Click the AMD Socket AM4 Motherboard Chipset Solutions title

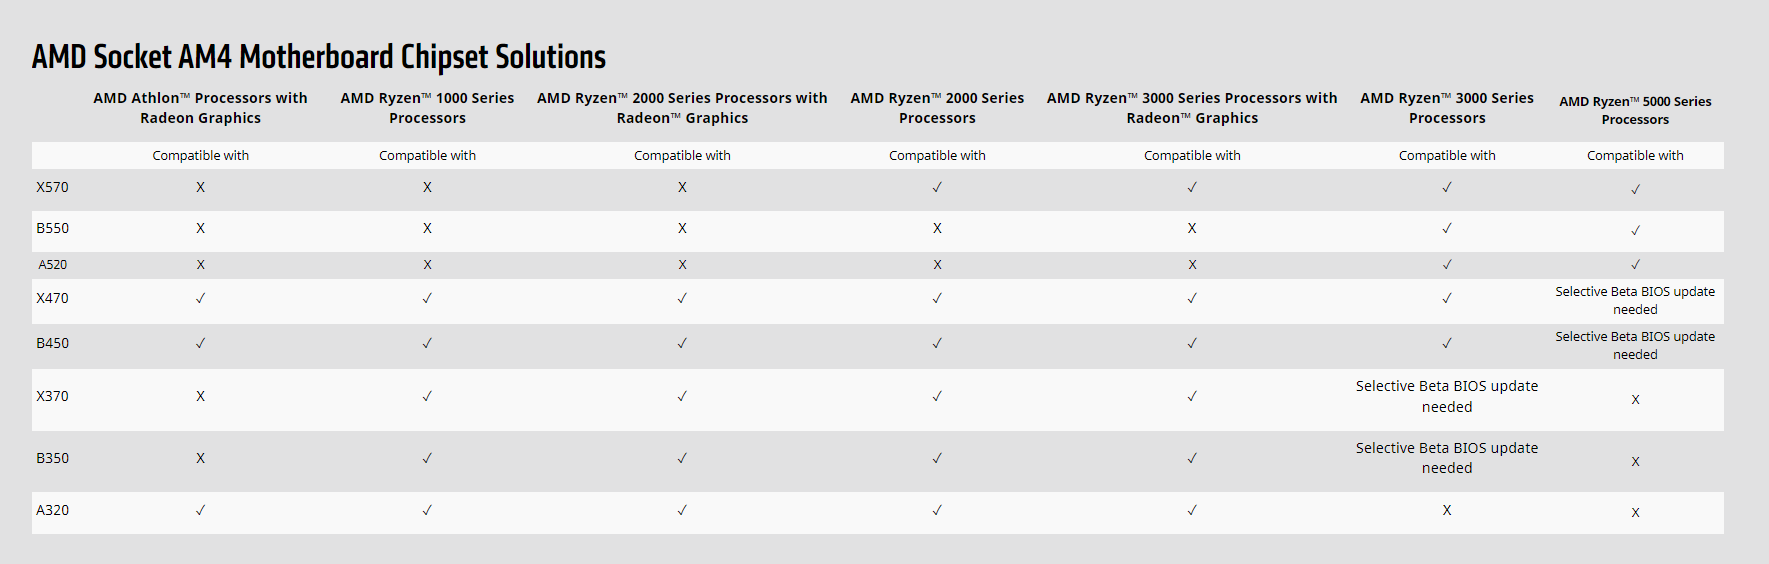click(318, 57)
